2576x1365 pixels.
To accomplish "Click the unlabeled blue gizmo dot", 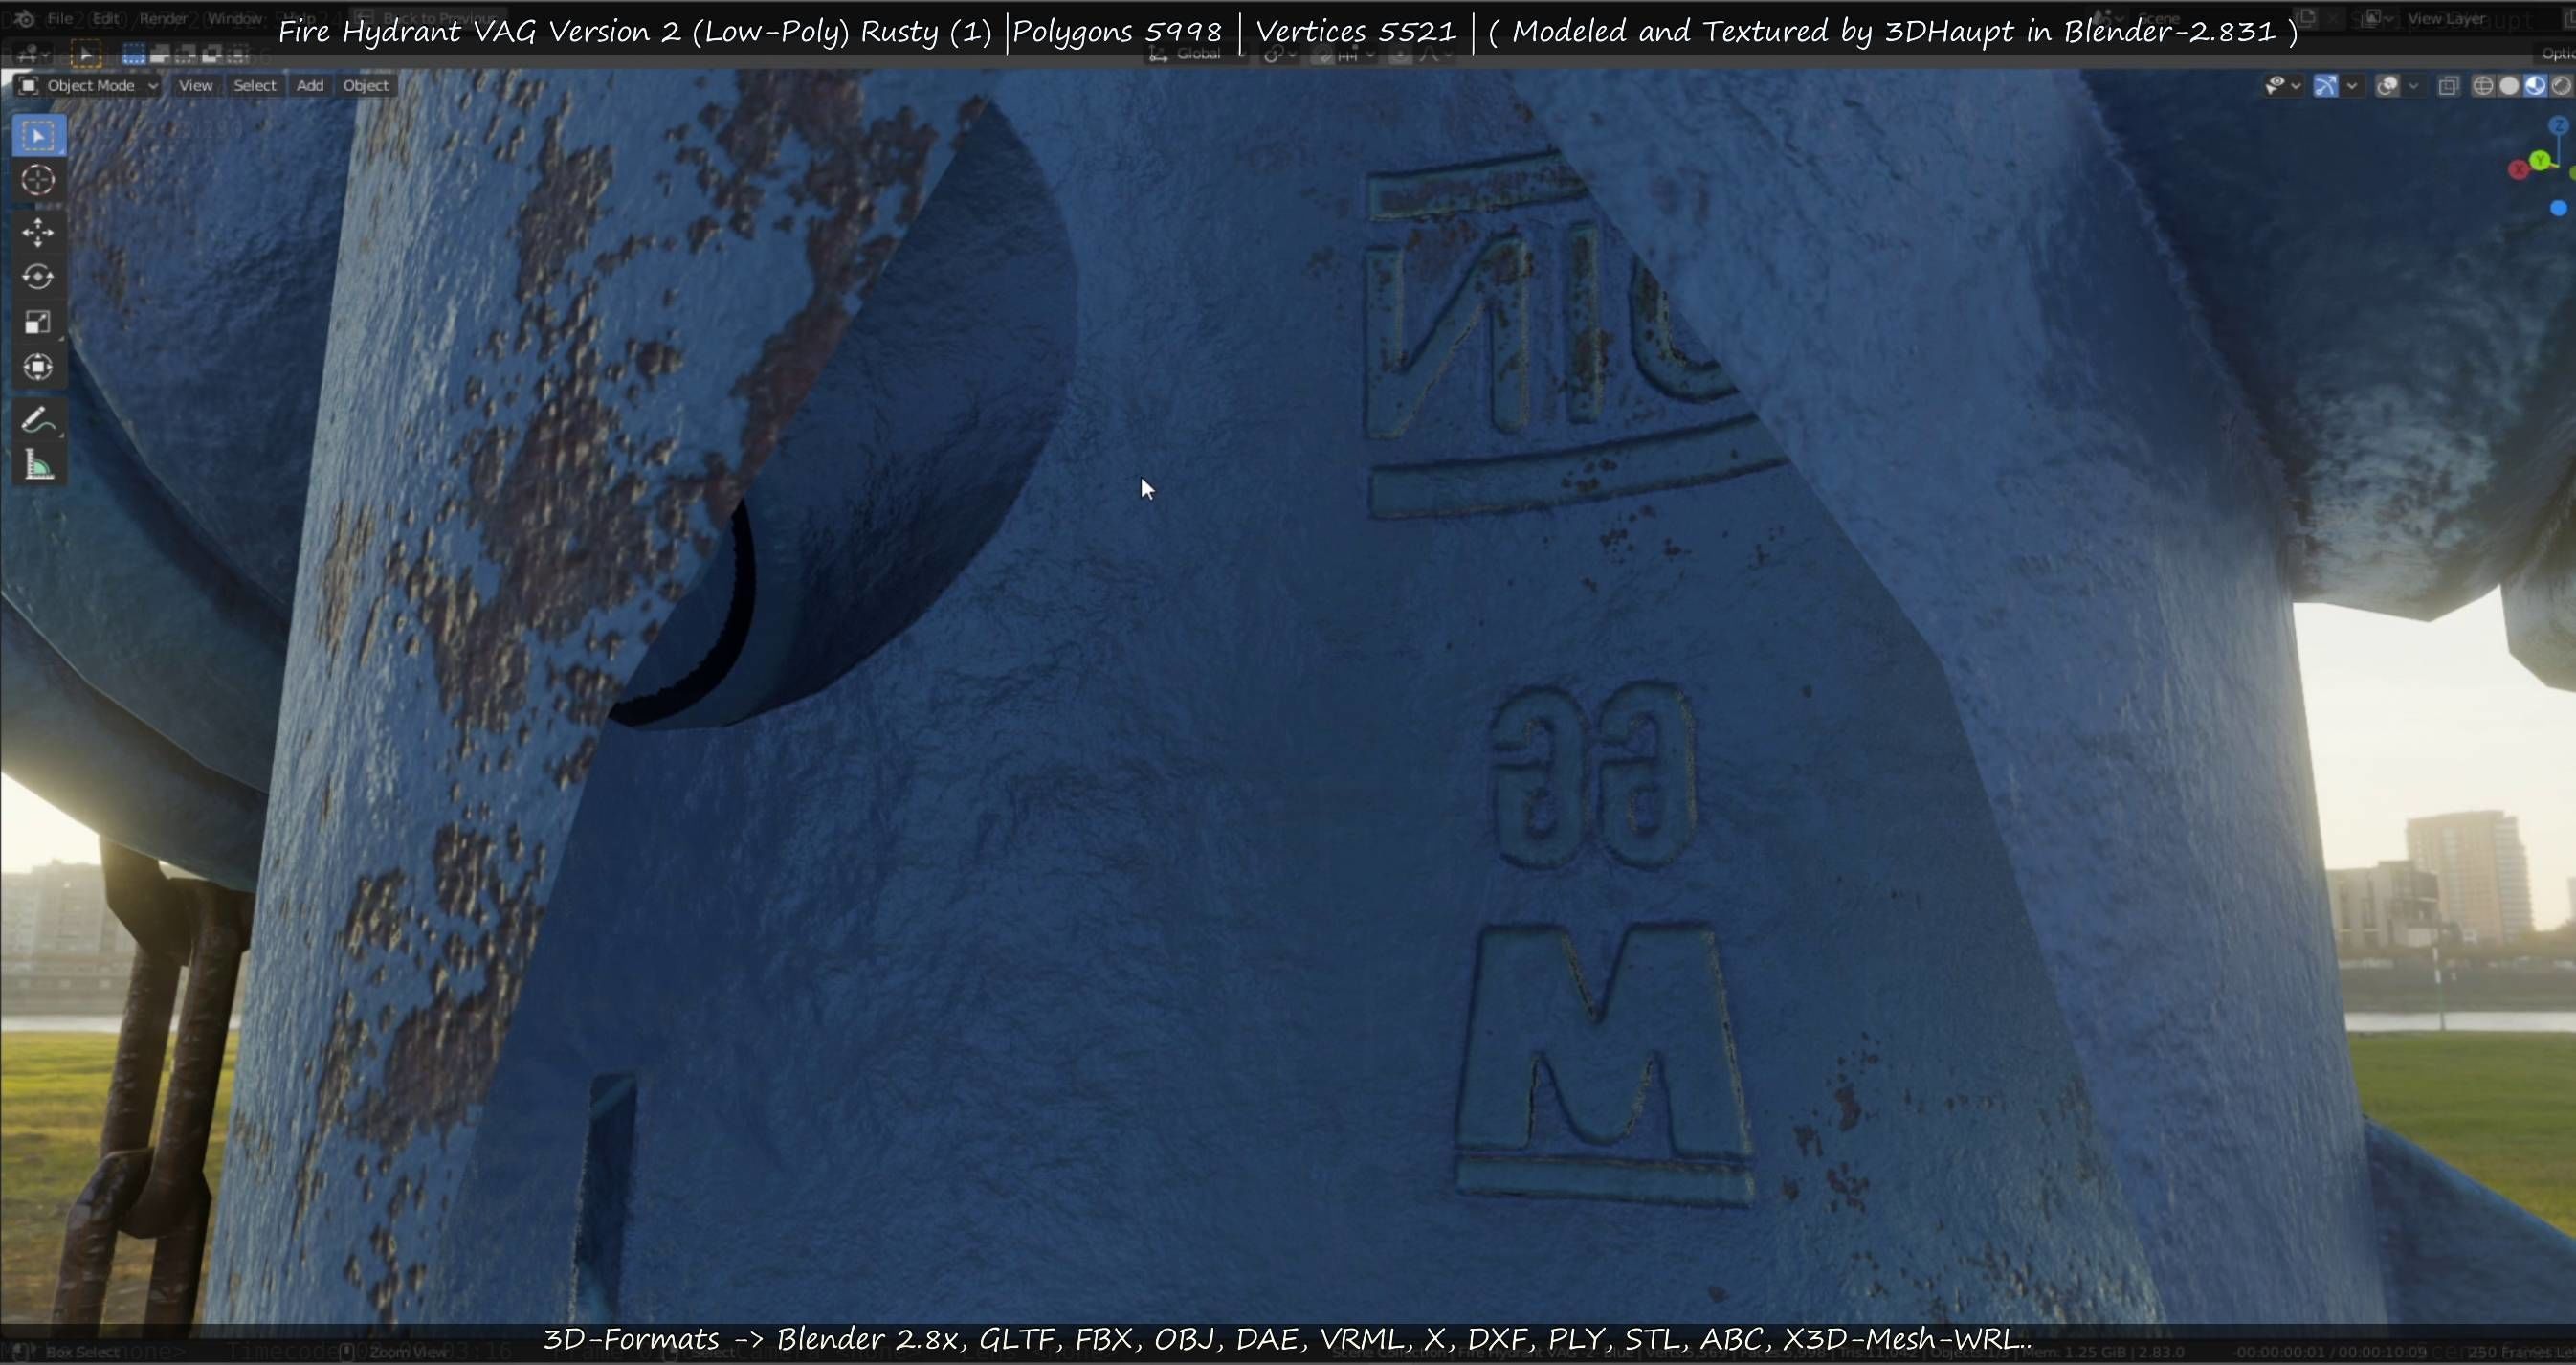I will (x=2558, y=208).
